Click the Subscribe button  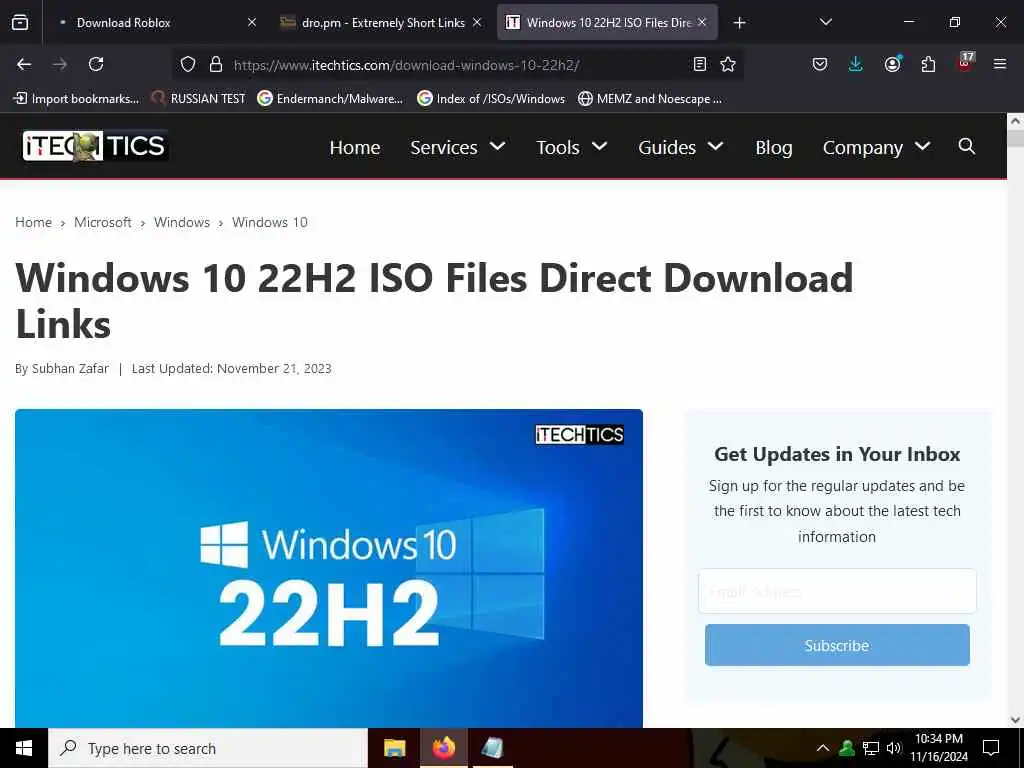pos(837,645)
